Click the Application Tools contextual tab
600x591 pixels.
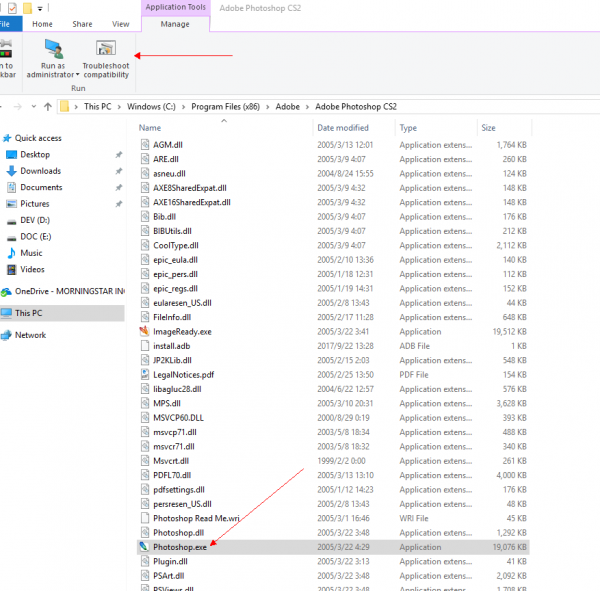[176, 7]
